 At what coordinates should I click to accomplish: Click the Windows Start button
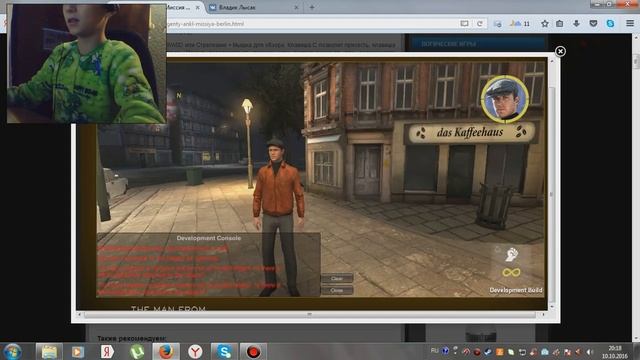pos(12,351)
